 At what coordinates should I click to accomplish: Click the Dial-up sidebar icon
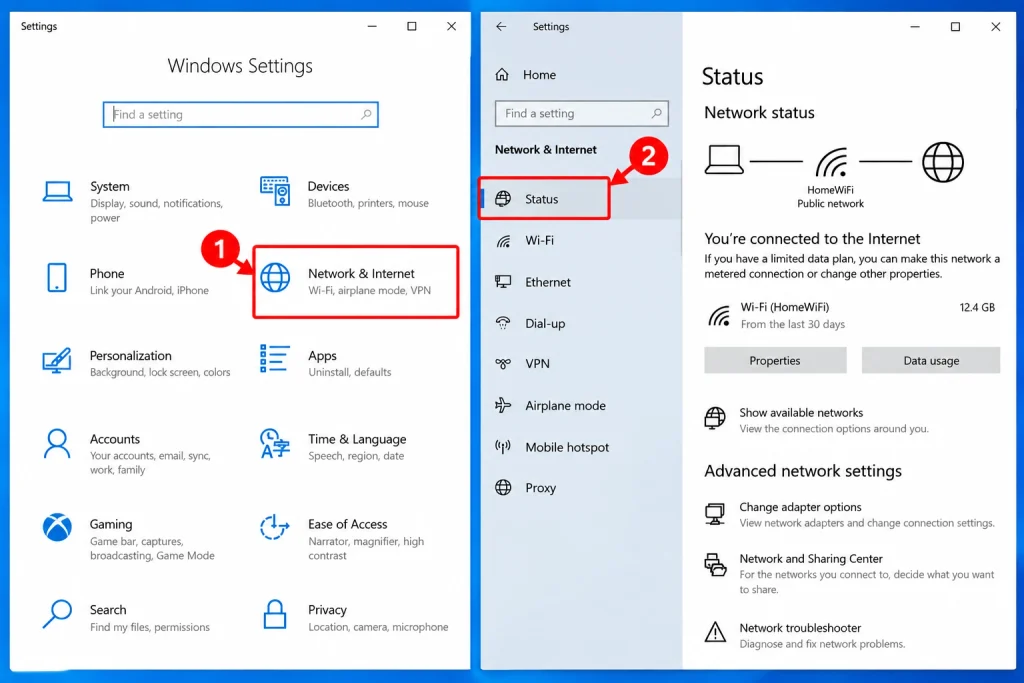(503, 323)
